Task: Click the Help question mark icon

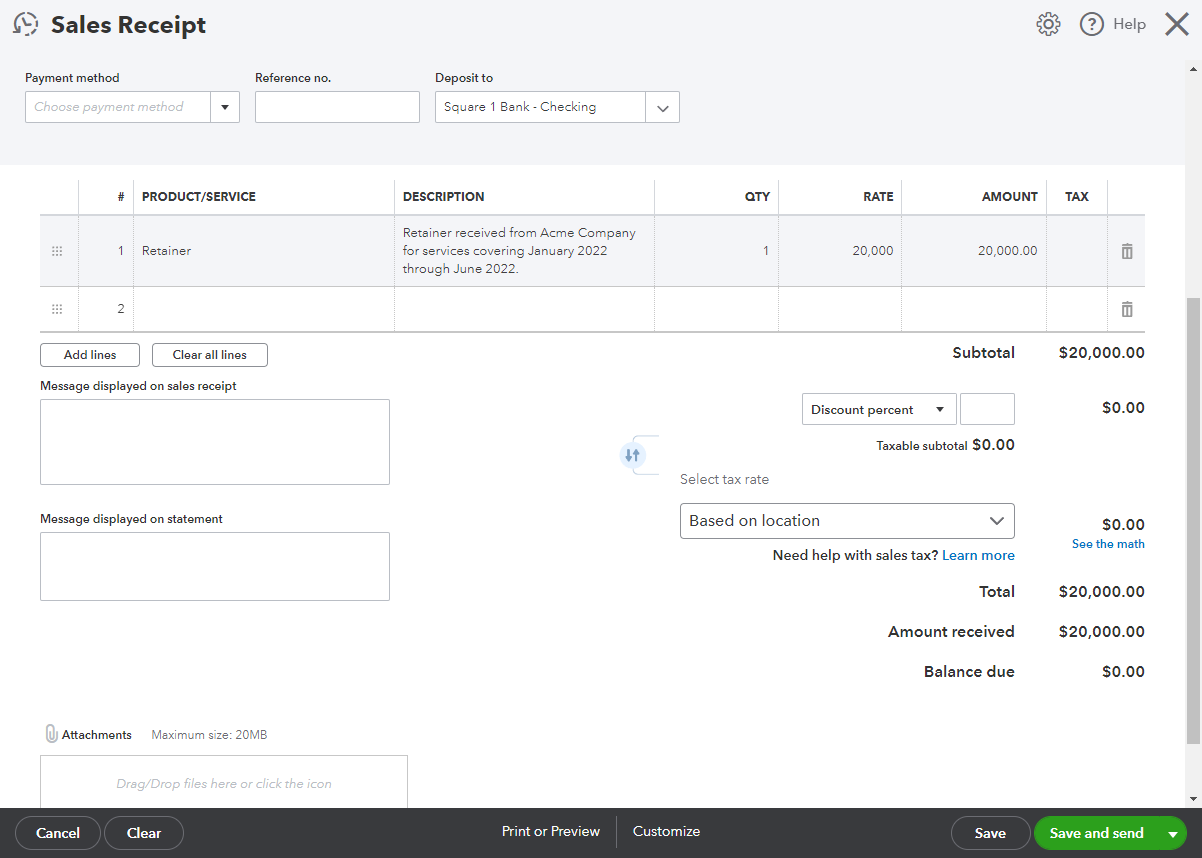Action: click(x=1092, y=25)
